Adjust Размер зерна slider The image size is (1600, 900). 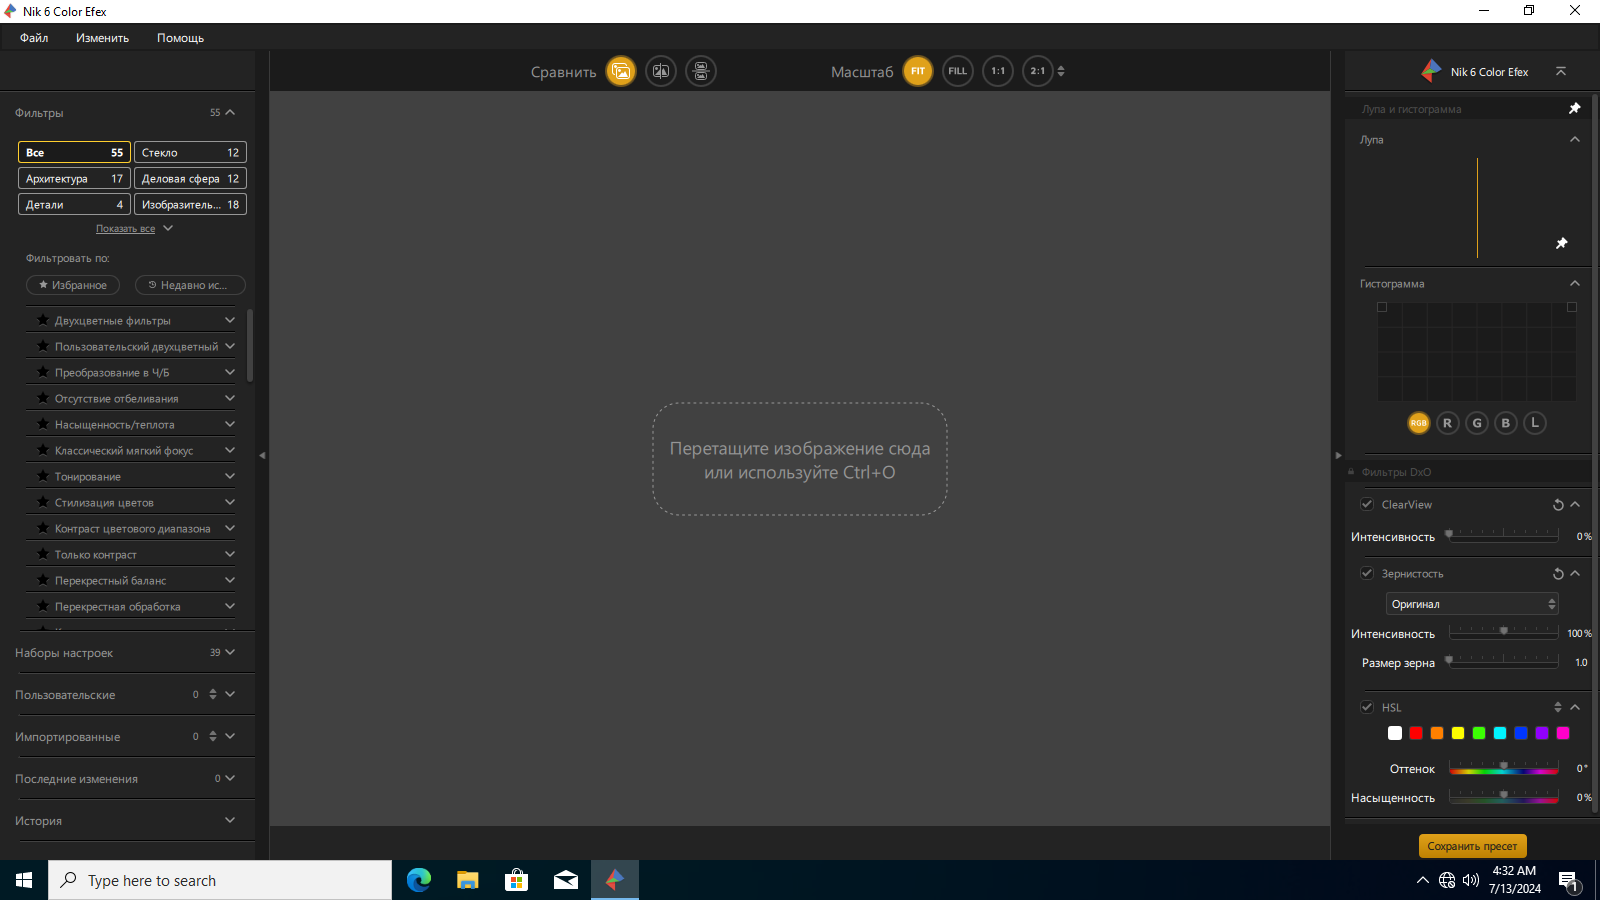(1503, 661)
